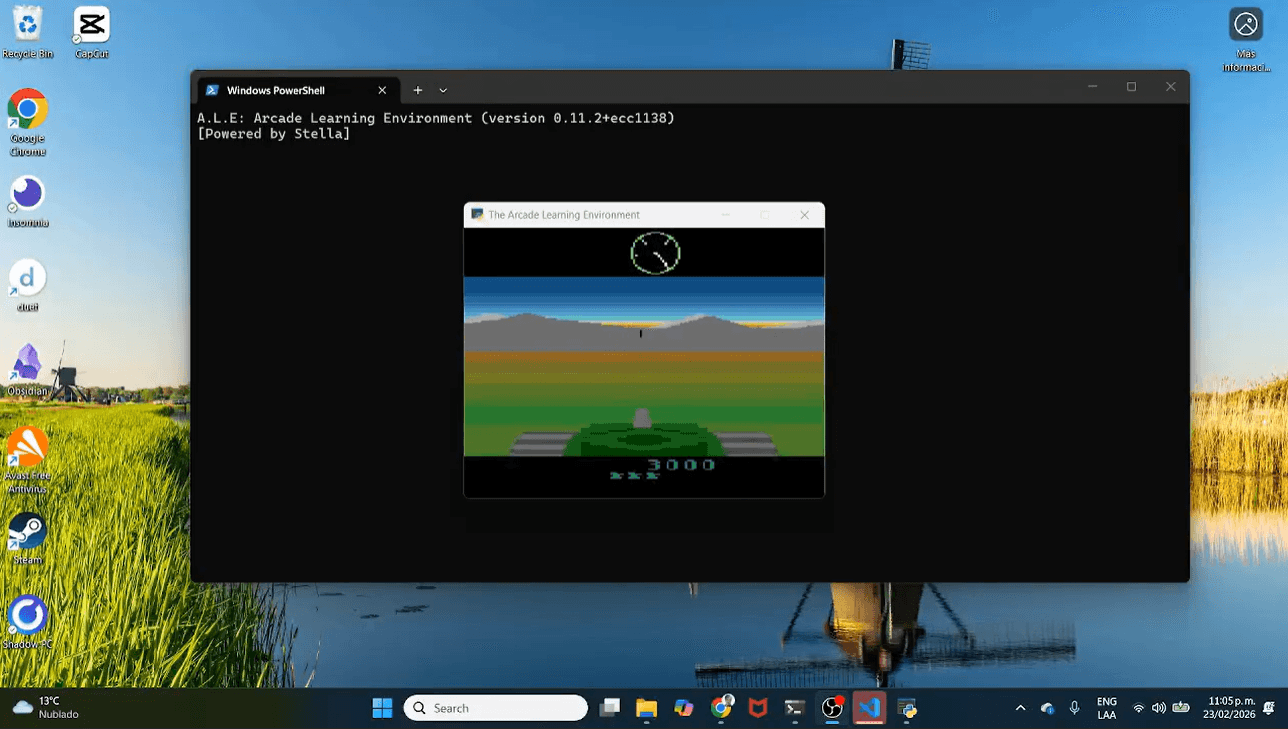
Task: Launch Avast Free Antivirus from desktop
Action: point(28,460)
